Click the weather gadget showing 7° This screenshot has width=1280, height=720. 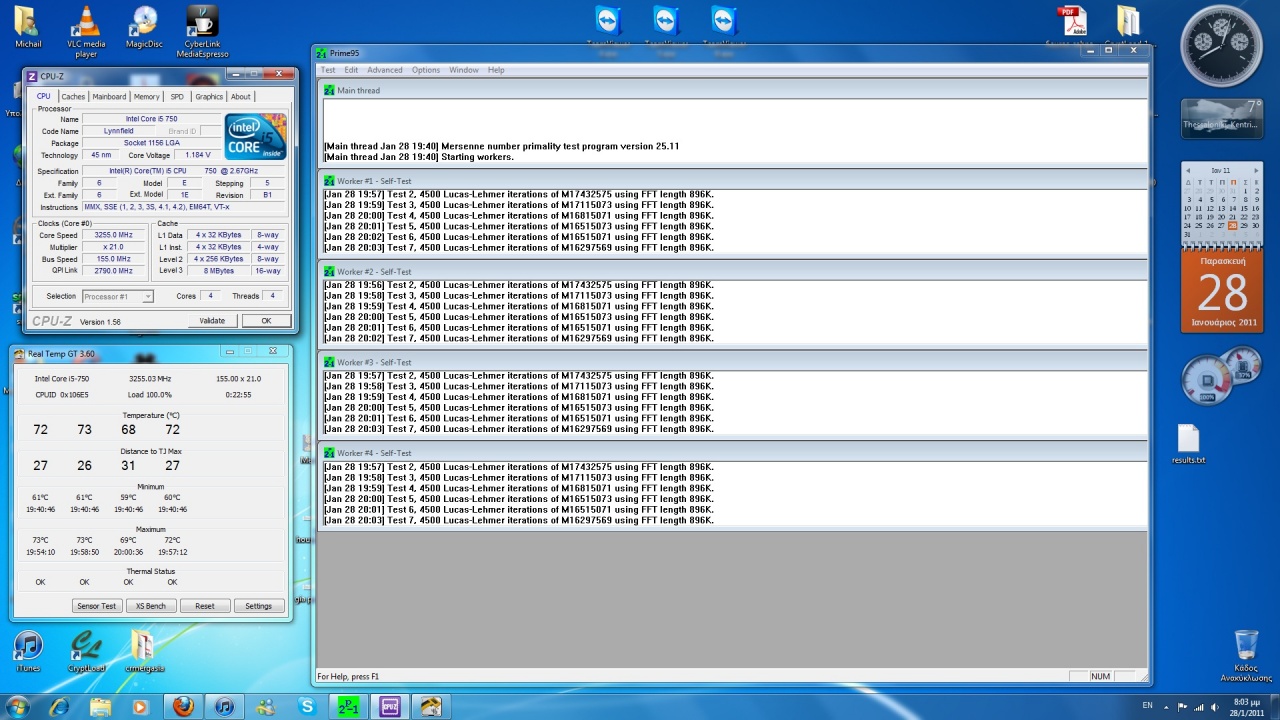(x=1222, y=119)
